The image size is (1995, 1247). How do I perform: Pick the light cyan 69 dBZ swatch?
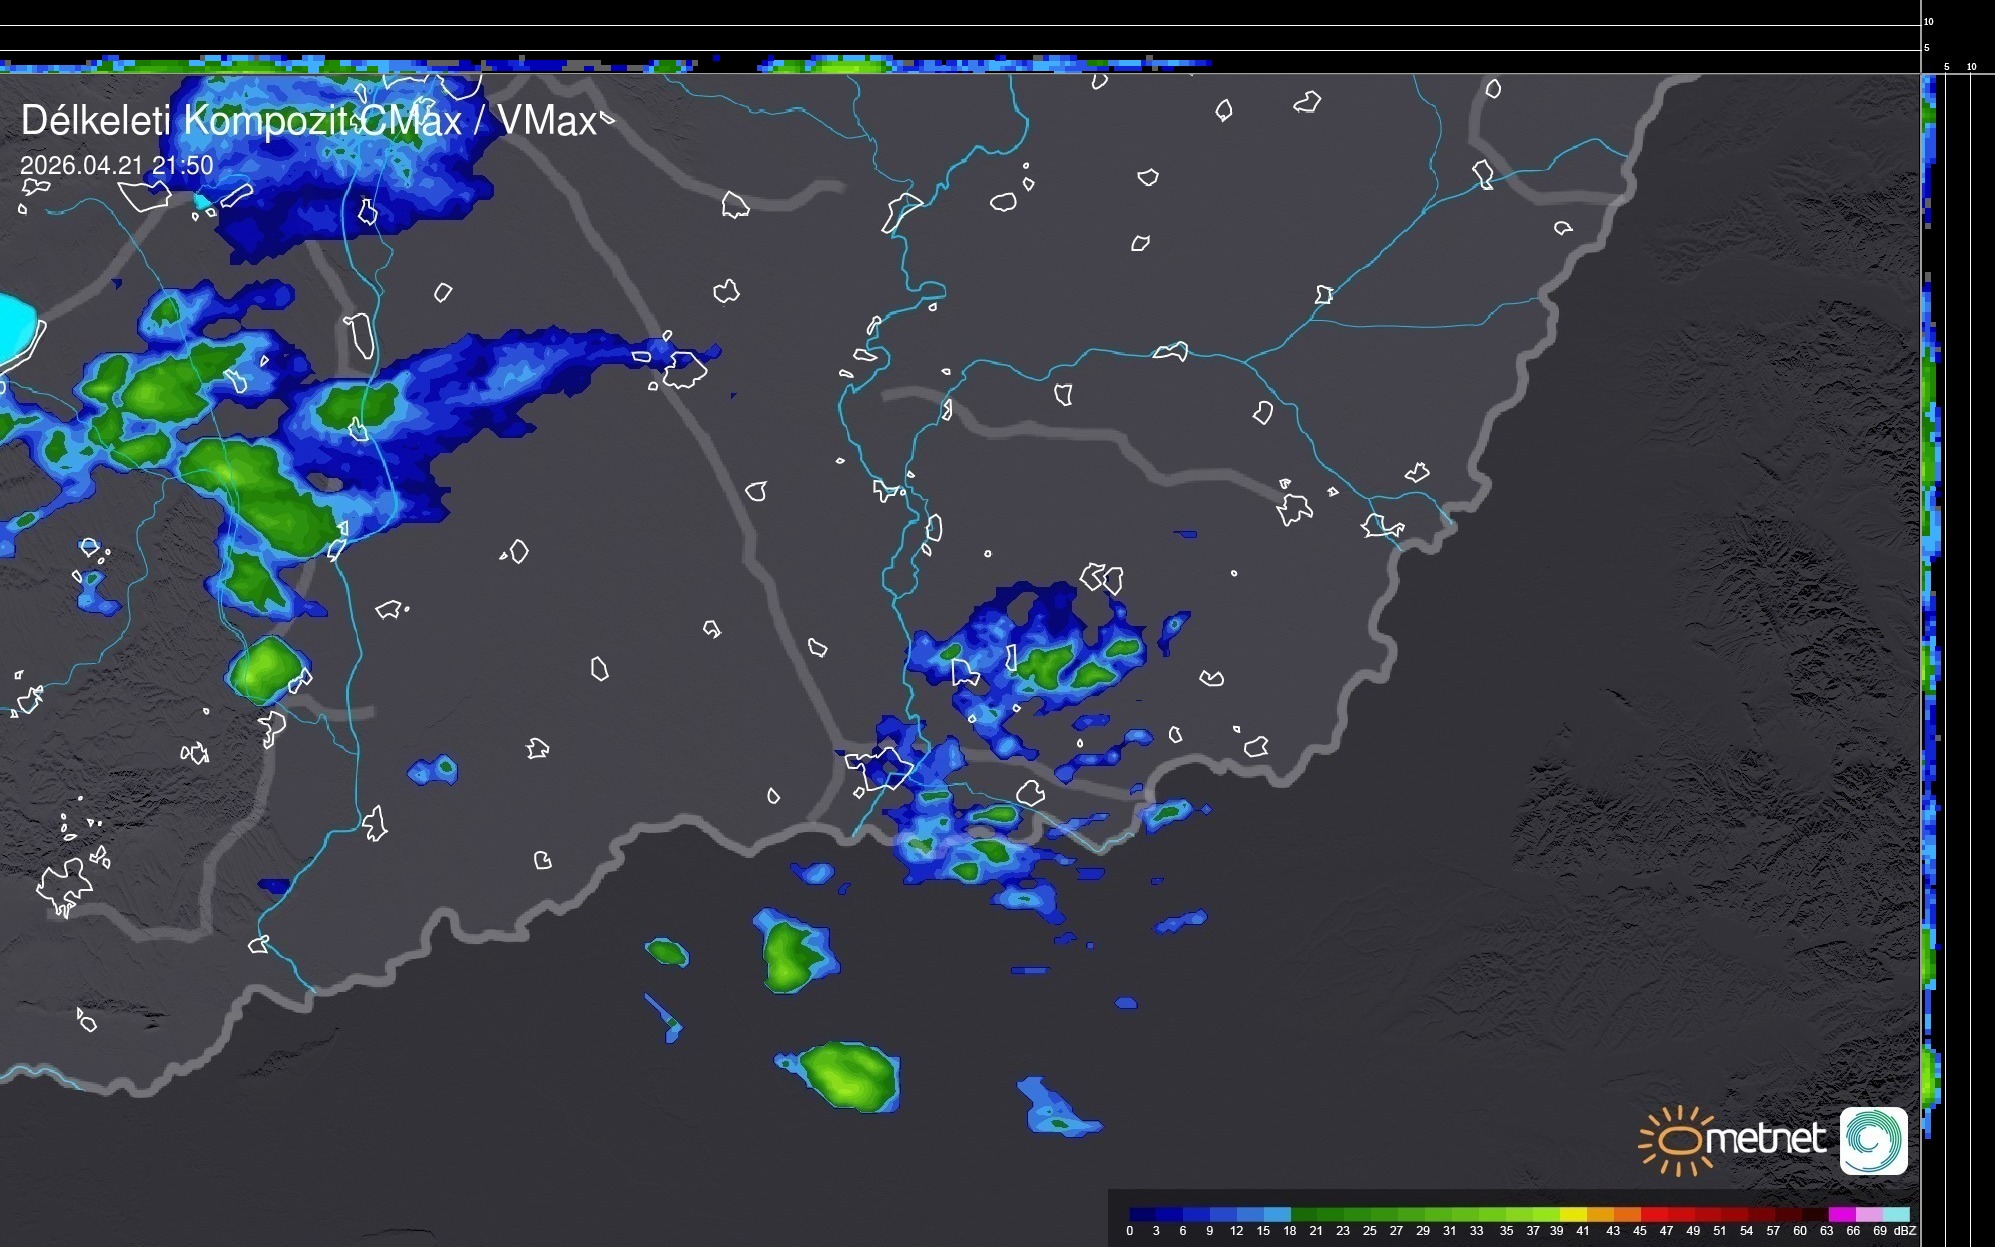(1896, 1214)
